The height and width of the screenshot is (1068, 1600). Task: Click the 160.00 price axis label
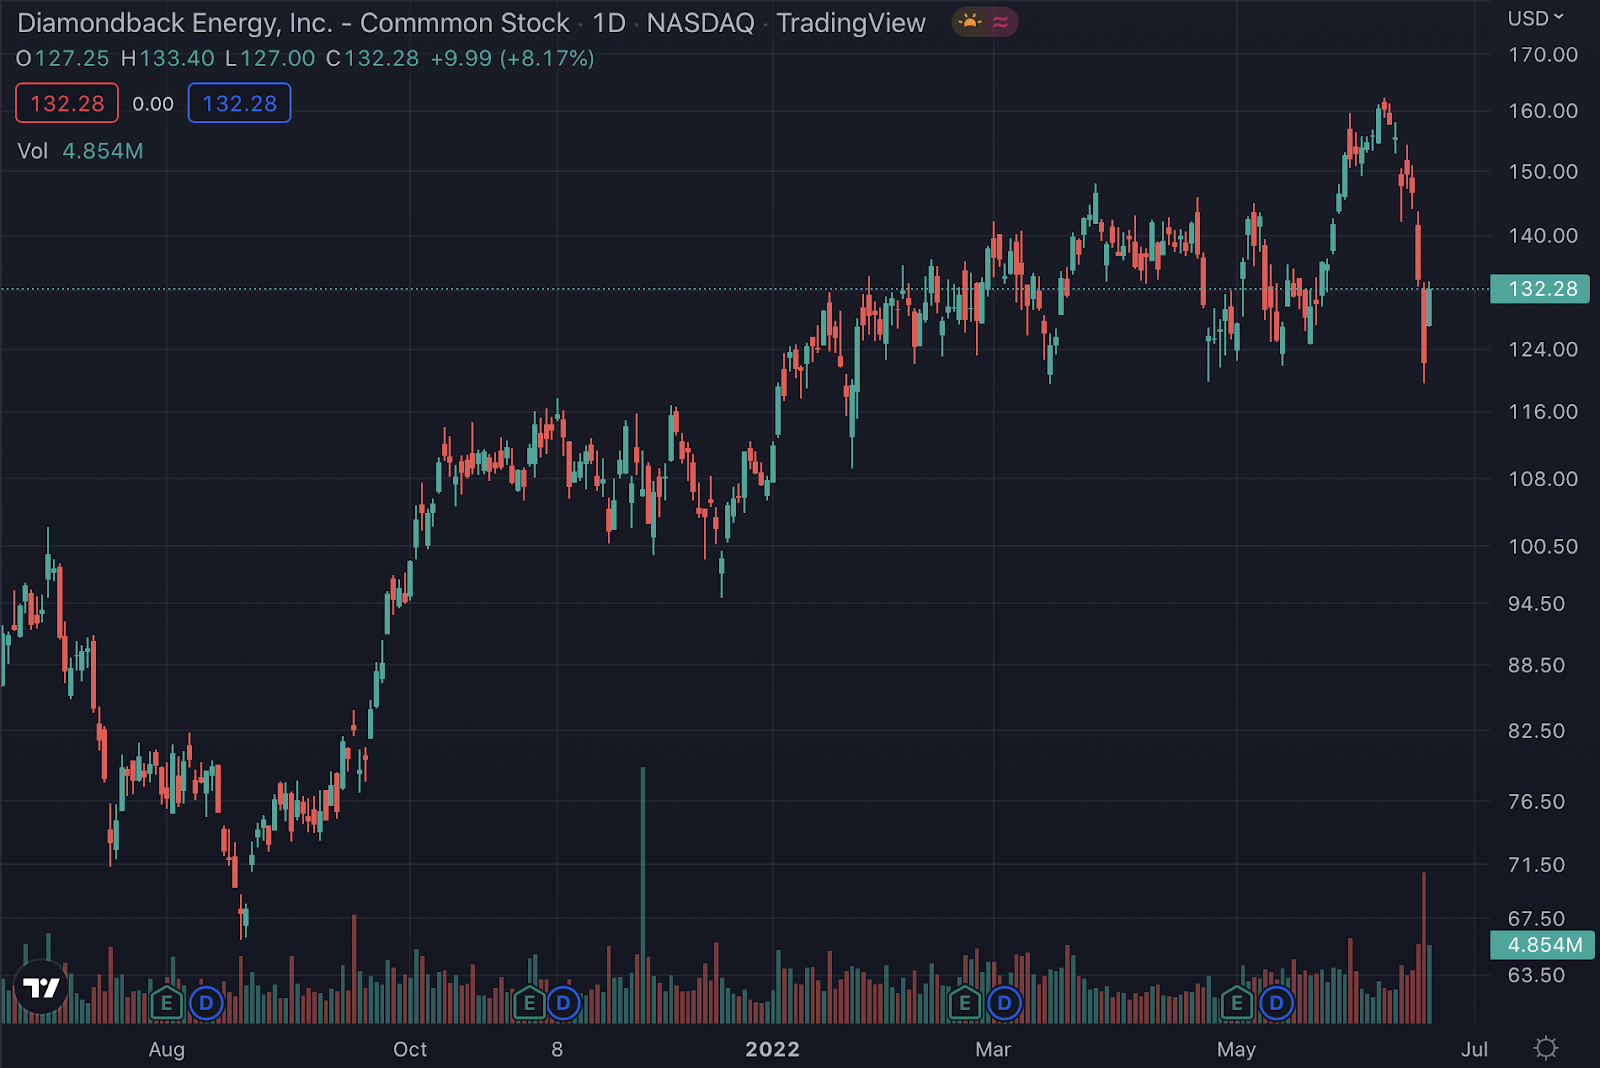pos(1543,111)
